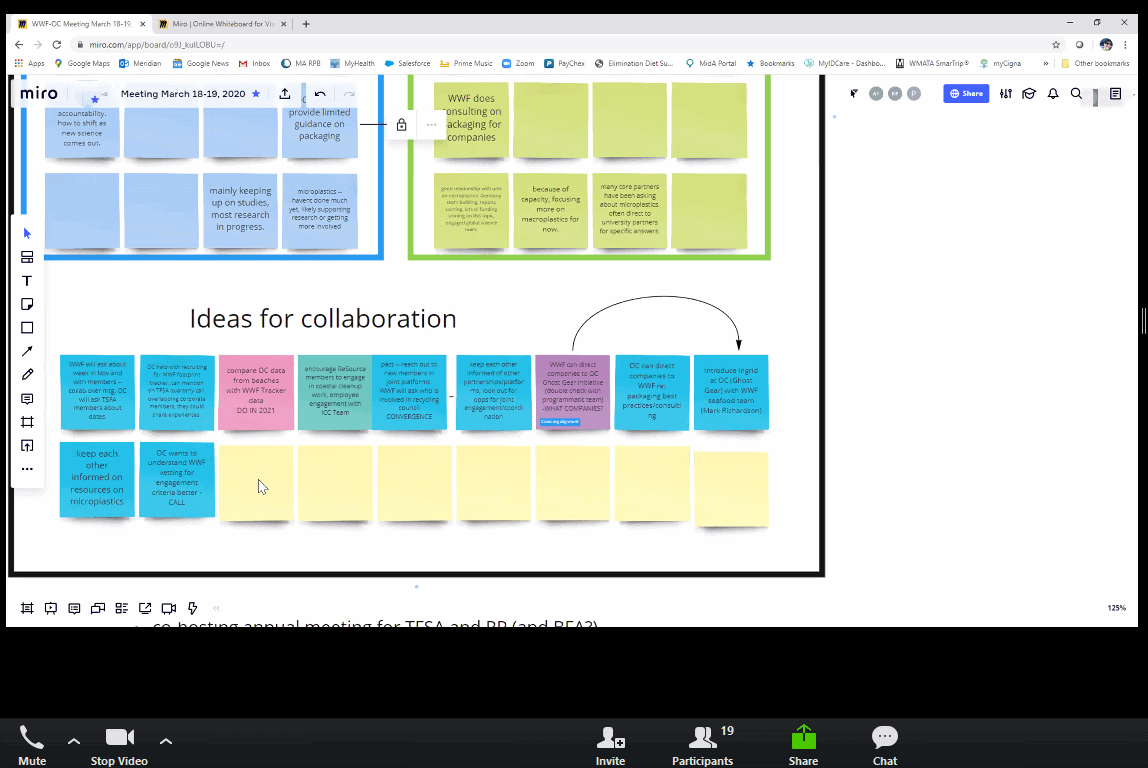Open the Google Maps bookmark

(82, 64)
